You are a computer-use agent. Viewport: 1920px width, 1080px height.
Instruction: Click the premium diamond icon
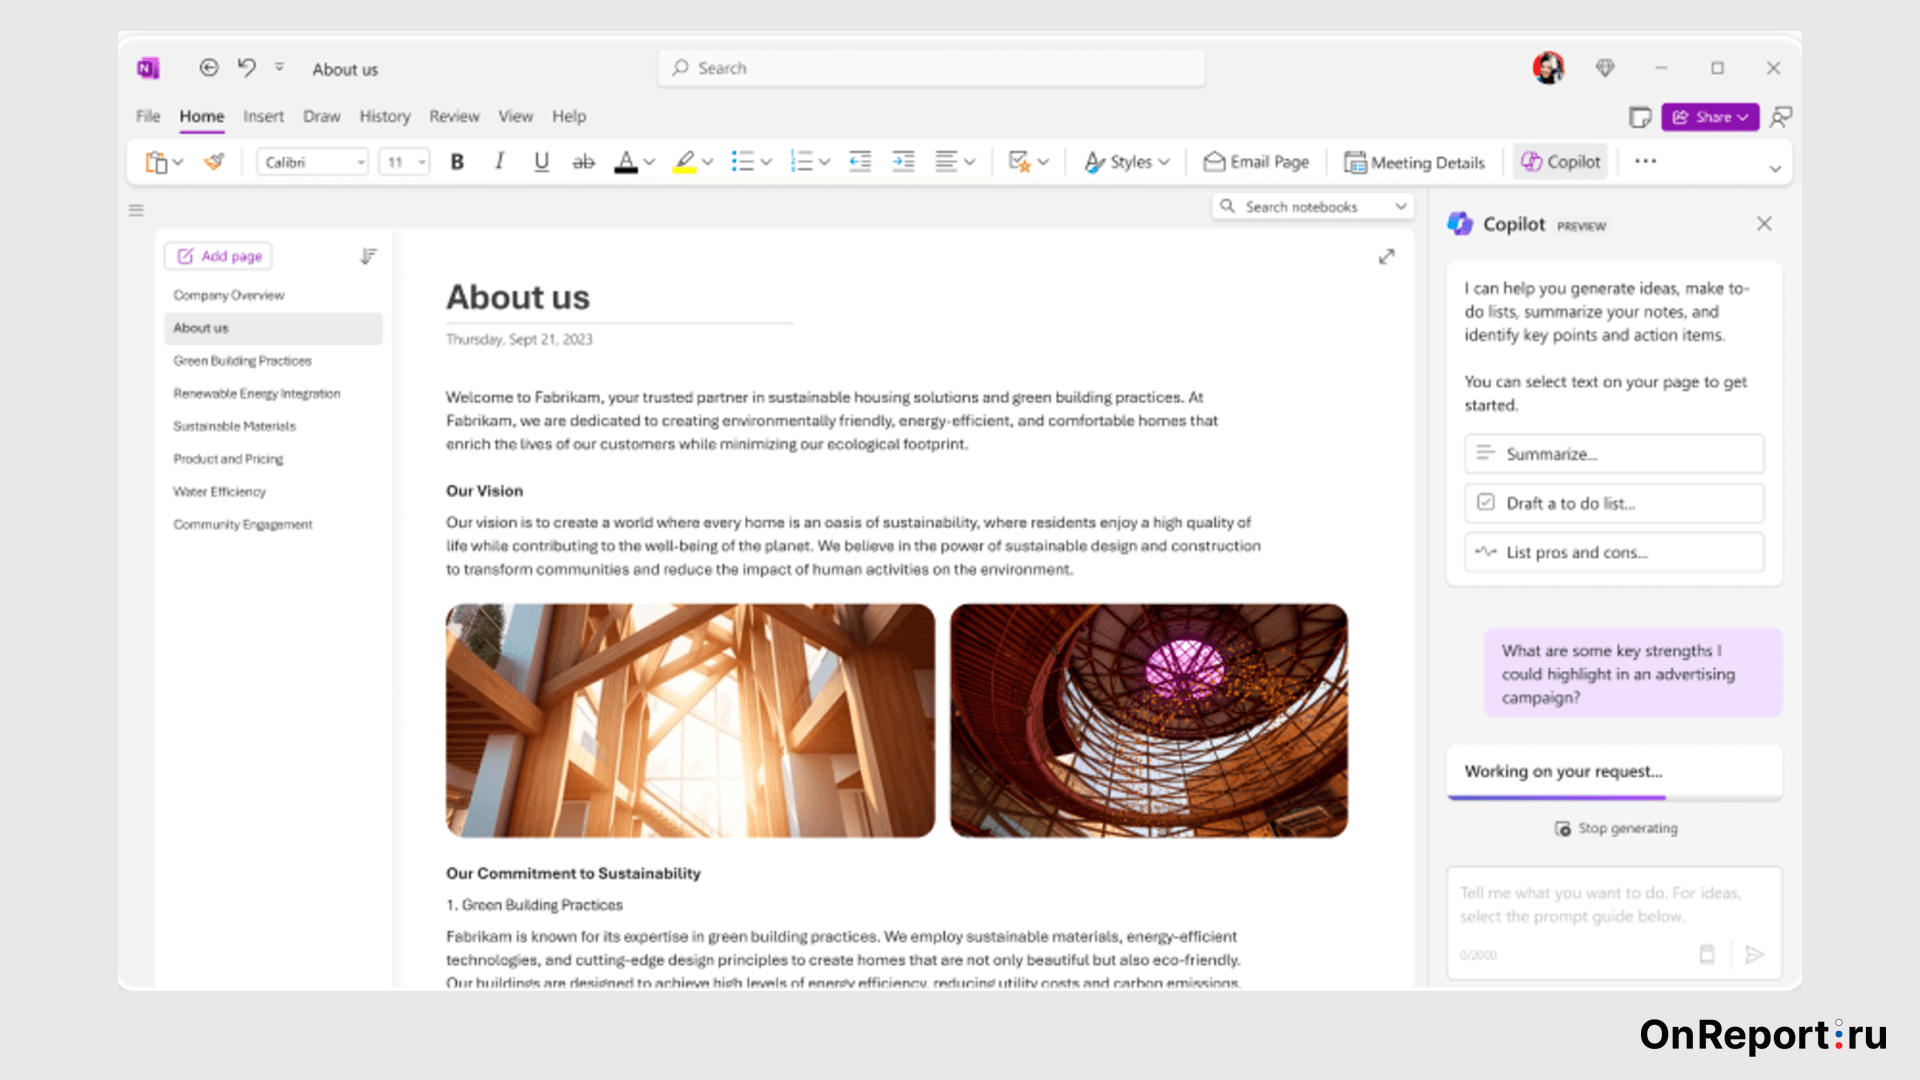[x=1605, y=68]
